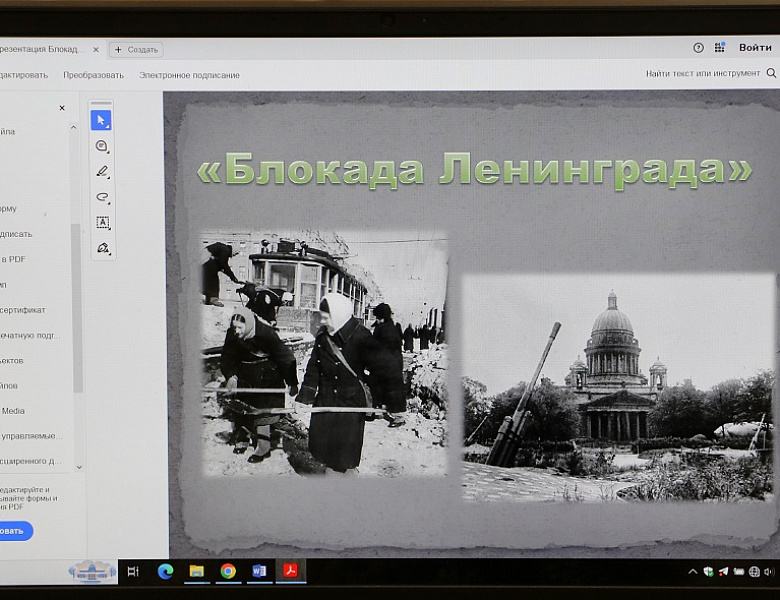
Task: Open the Преобразовать menu
Action: [x=94, y=75]
